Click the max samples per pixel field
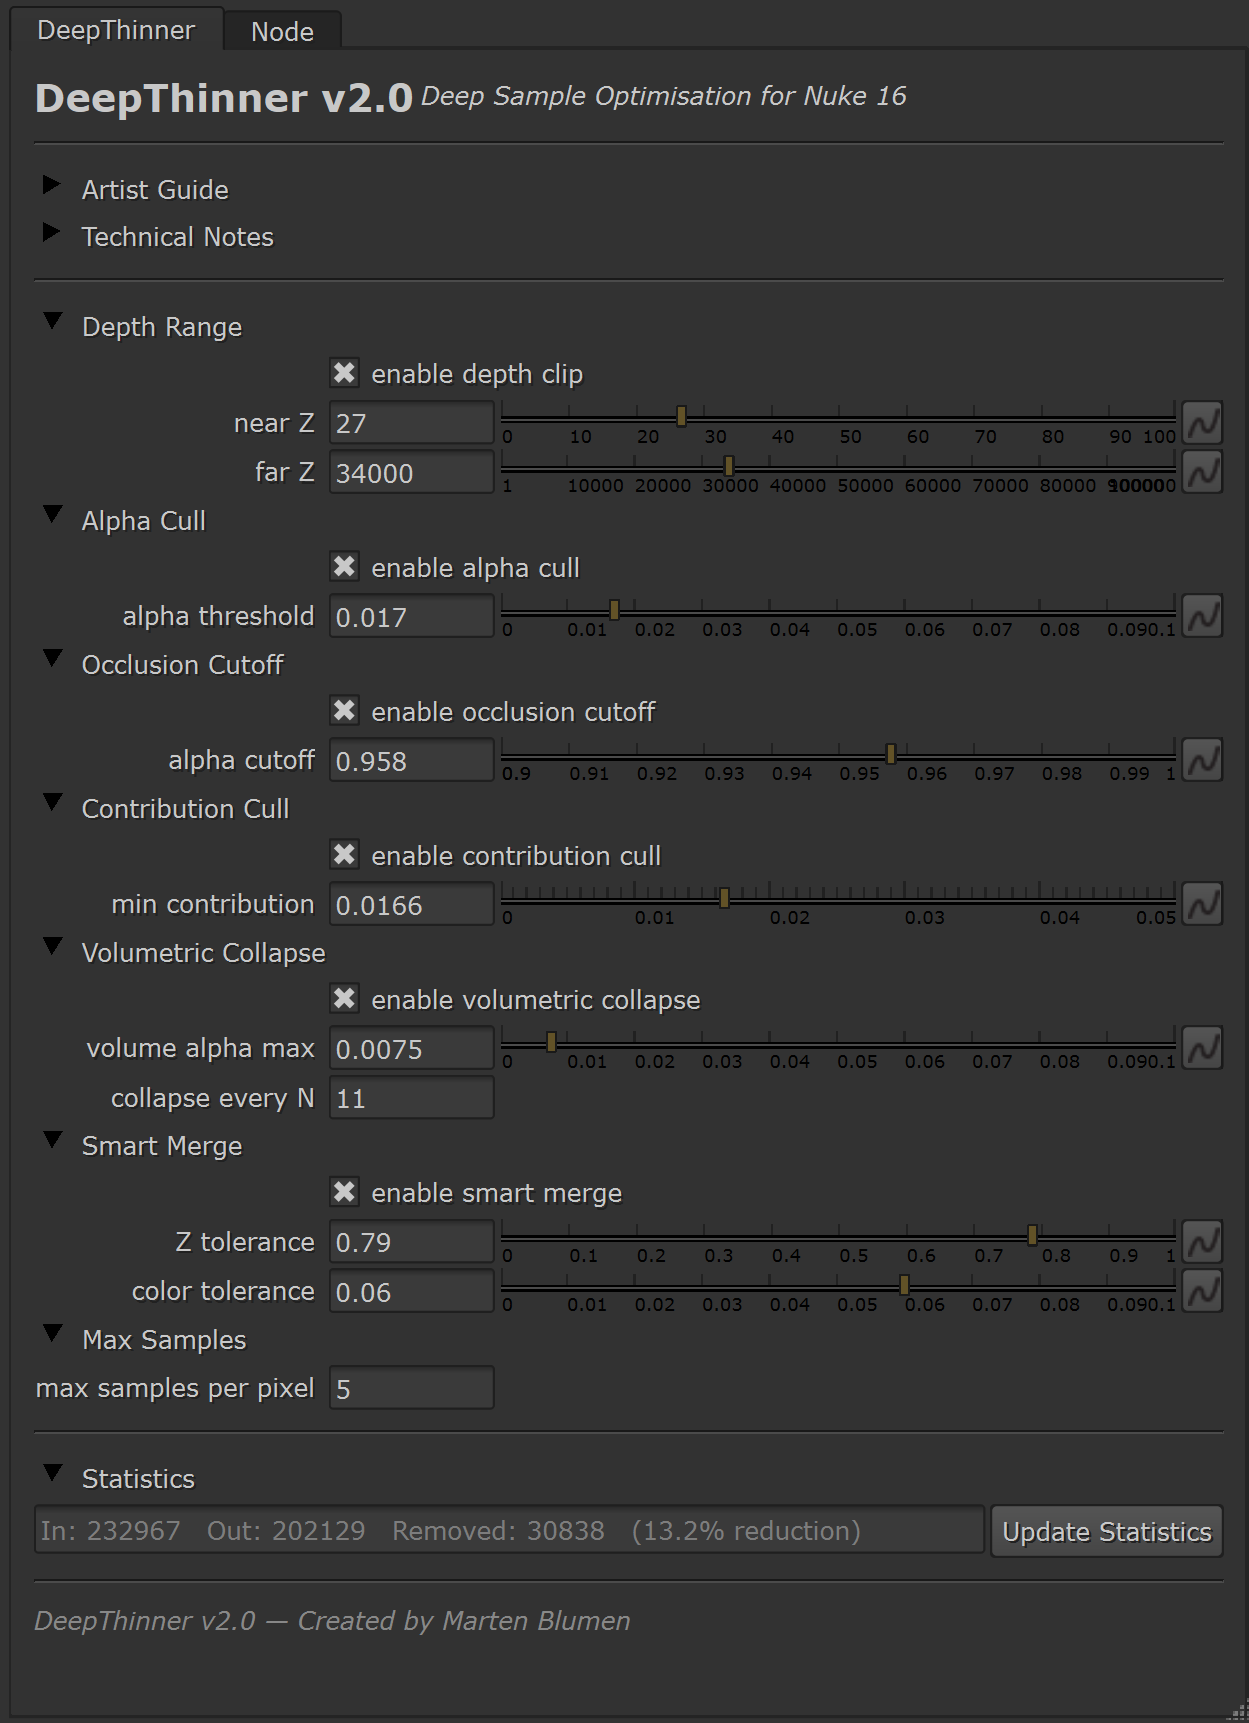 411,1388
